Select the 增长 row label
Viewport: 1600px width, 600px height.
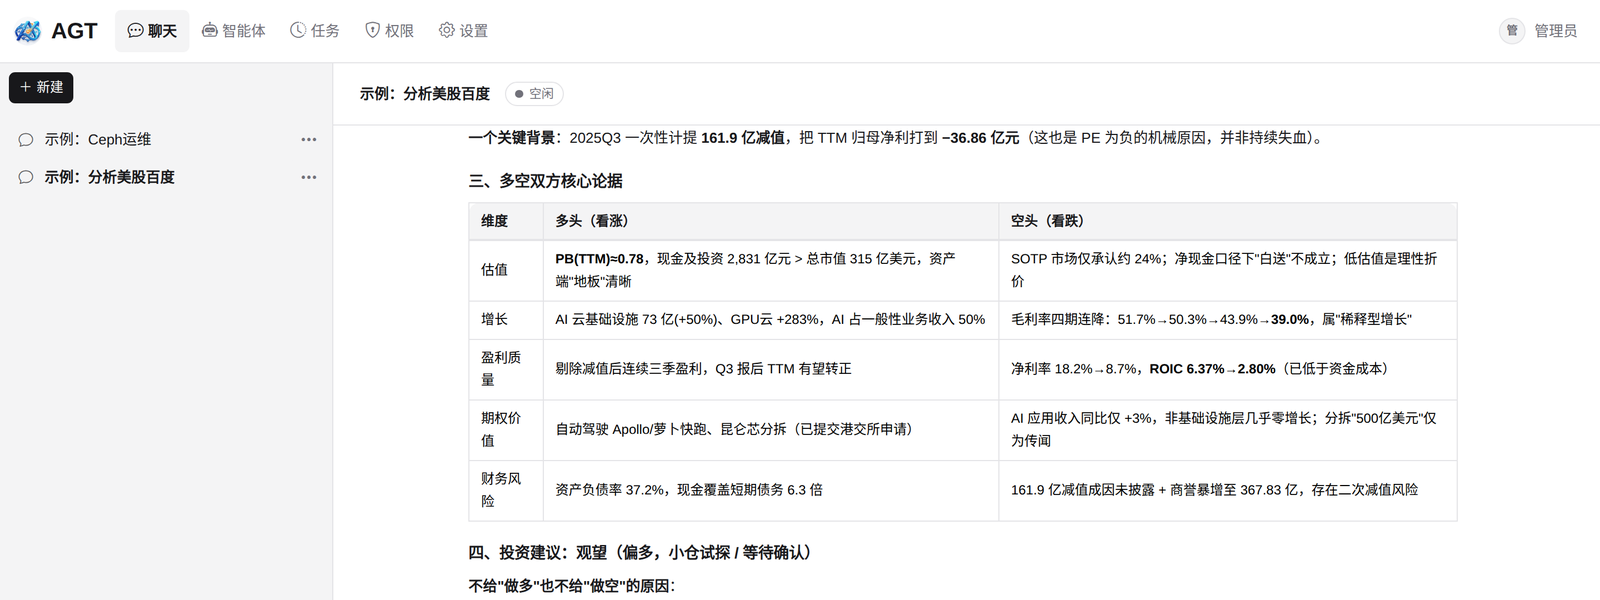(506, 320)
